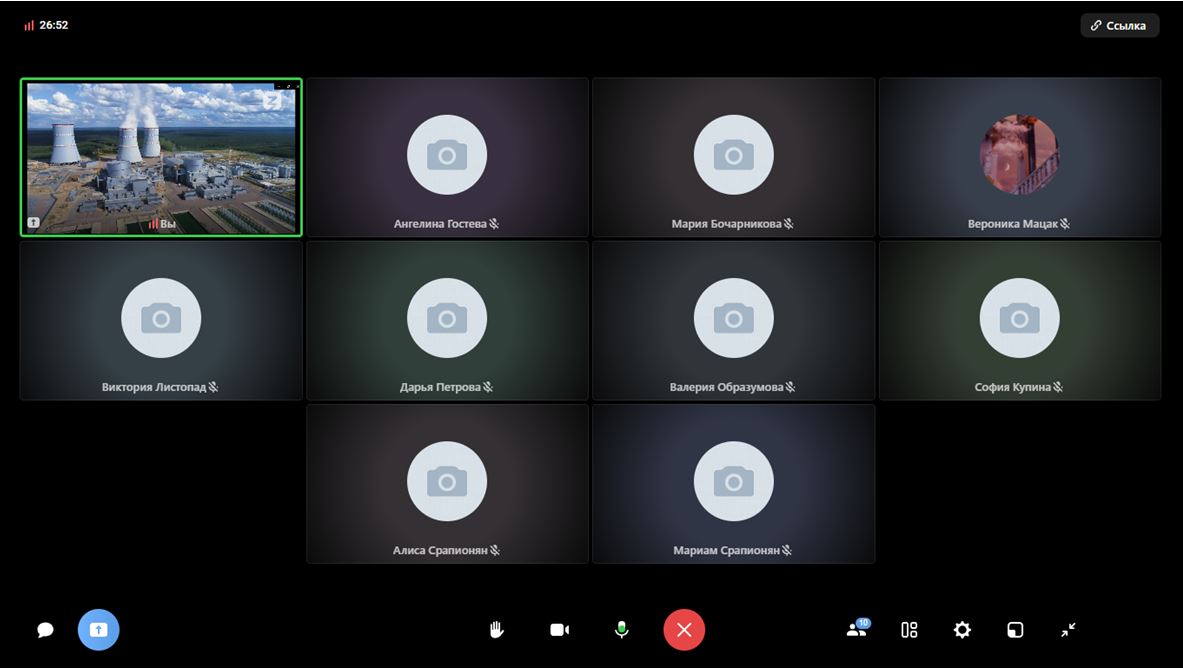This screenshot has height=669, width=1183.
Task: Select Мариам Срапионян's camera placeholder
Action: point(733,481)
